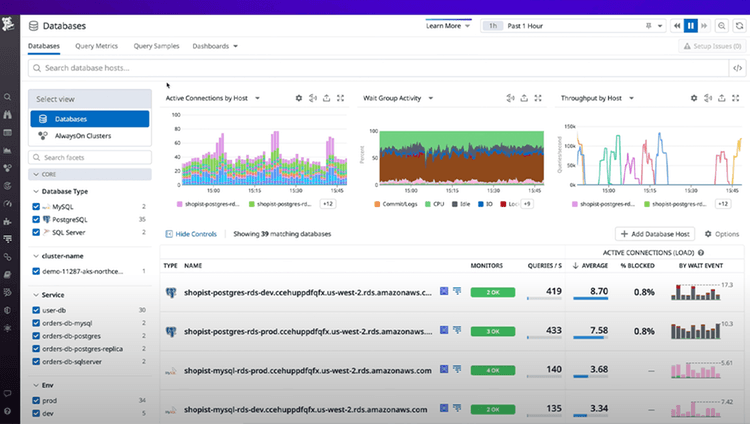Toggle the orders-db-postgres-replica checkbox
750x424 pixels.
point(36,349)
